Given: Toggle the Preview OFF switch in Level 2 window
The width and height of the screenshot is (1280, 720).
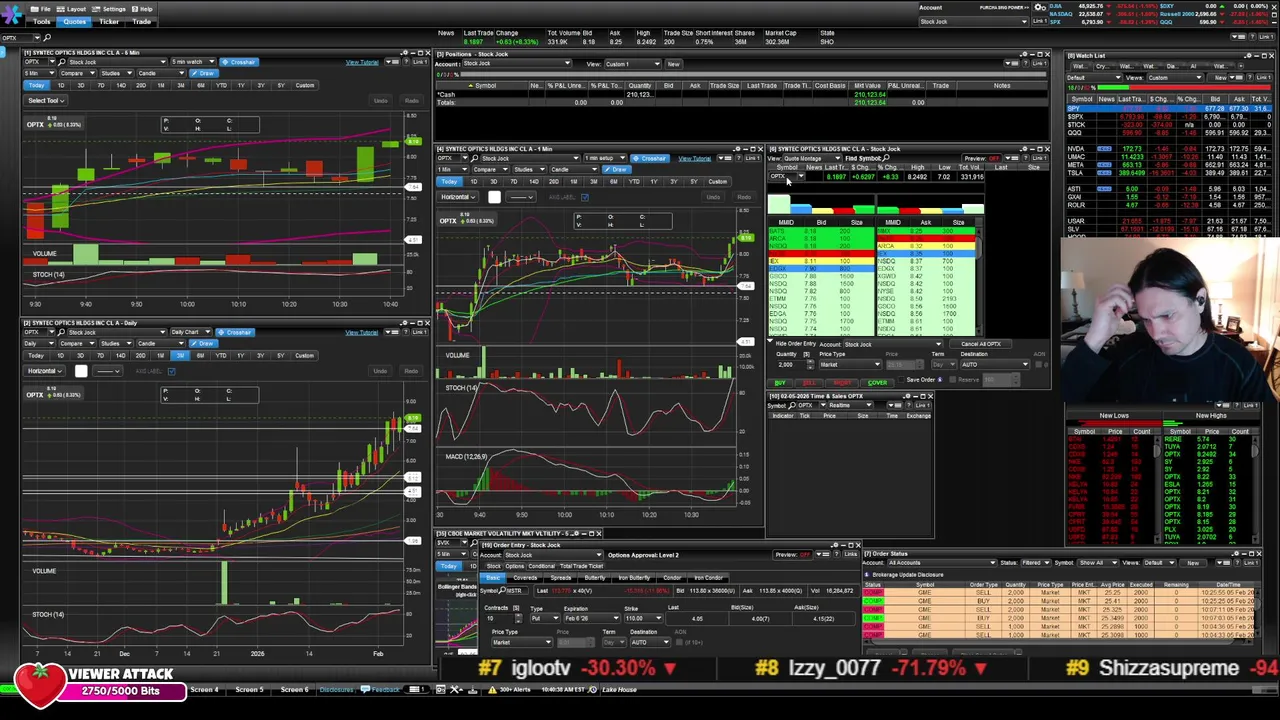Looking at the screenshot, I should [x=994, y=158].
